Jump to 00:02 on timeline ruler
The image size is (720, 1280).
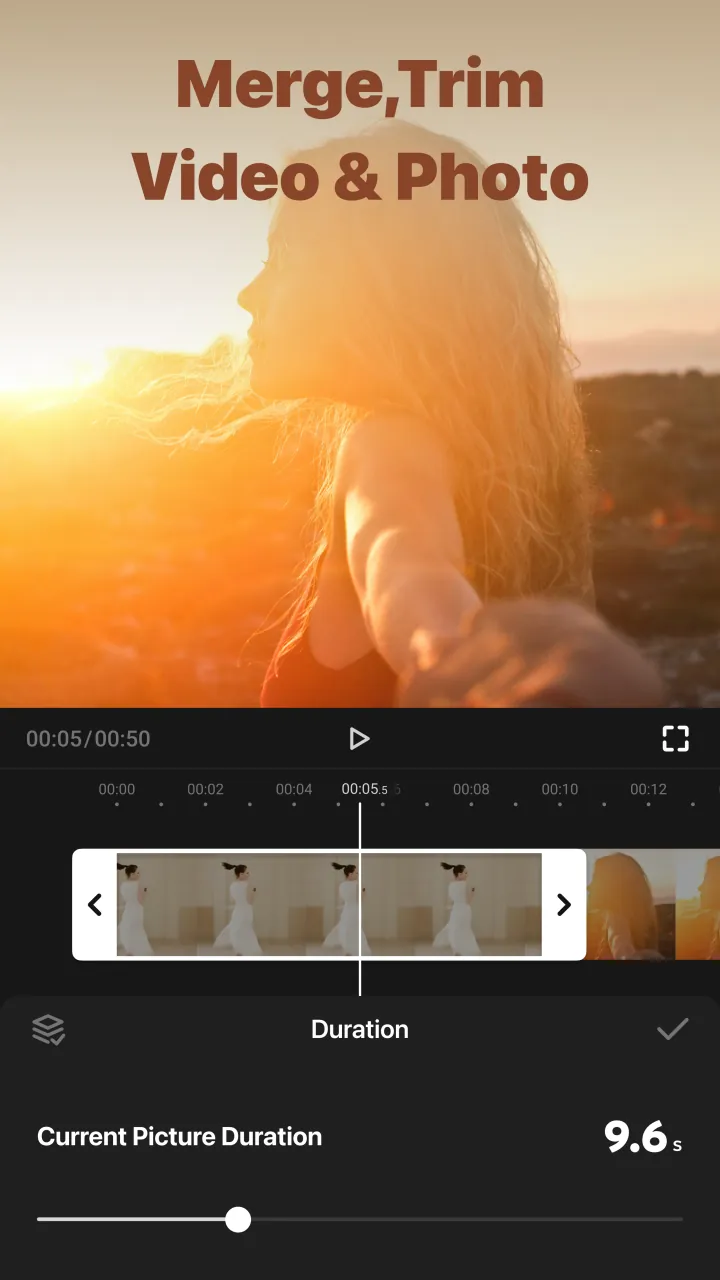[205, 789]
